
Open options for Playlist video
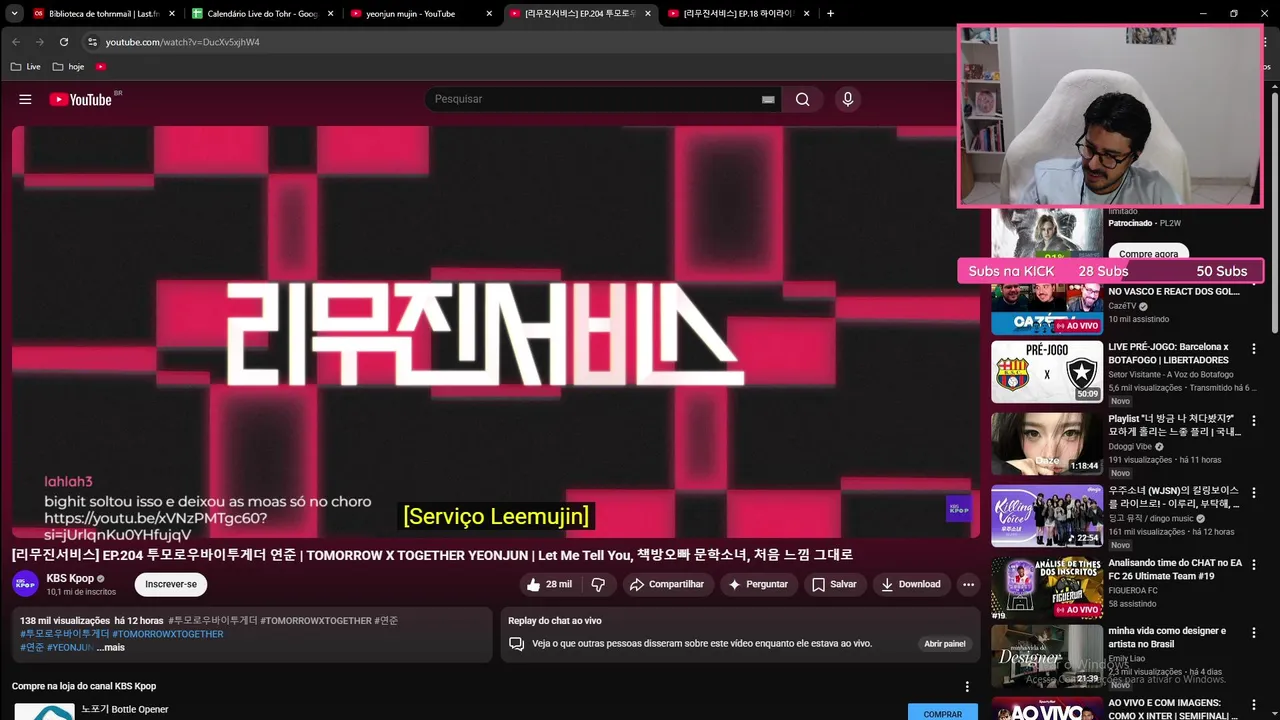(1253, 421)
